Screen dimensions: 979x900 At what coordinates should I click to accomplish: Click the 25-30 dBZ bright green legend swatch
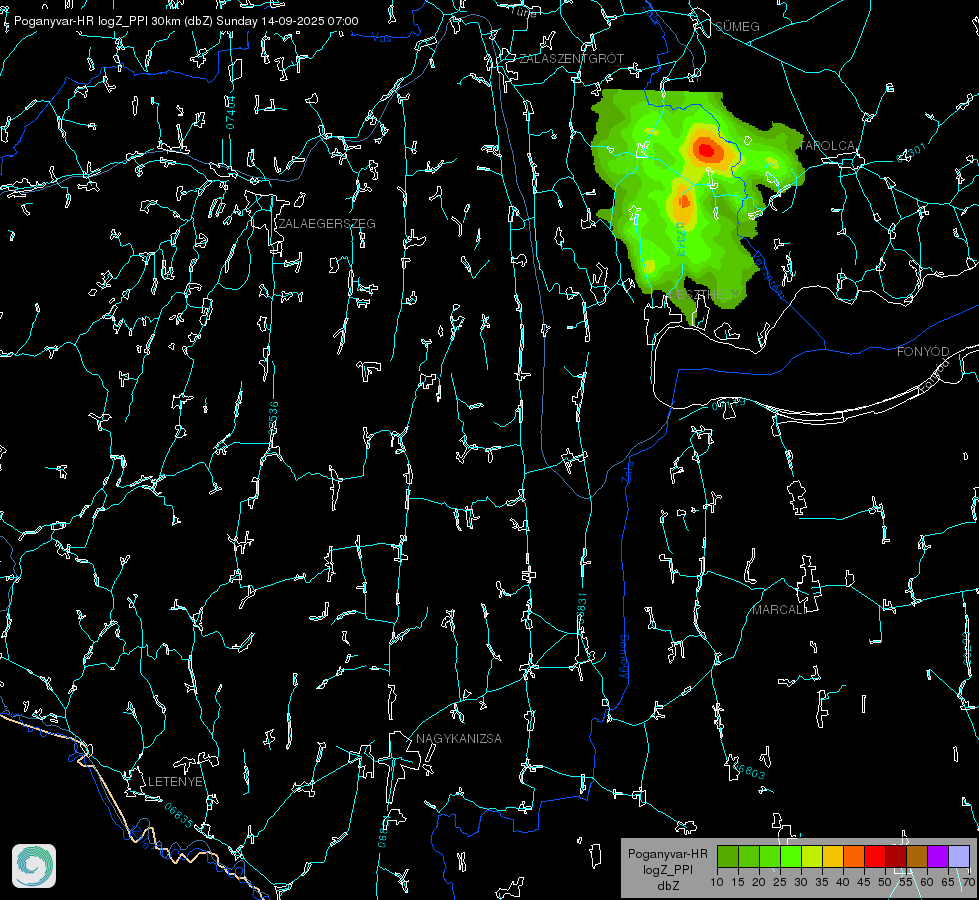pos(791,856)
